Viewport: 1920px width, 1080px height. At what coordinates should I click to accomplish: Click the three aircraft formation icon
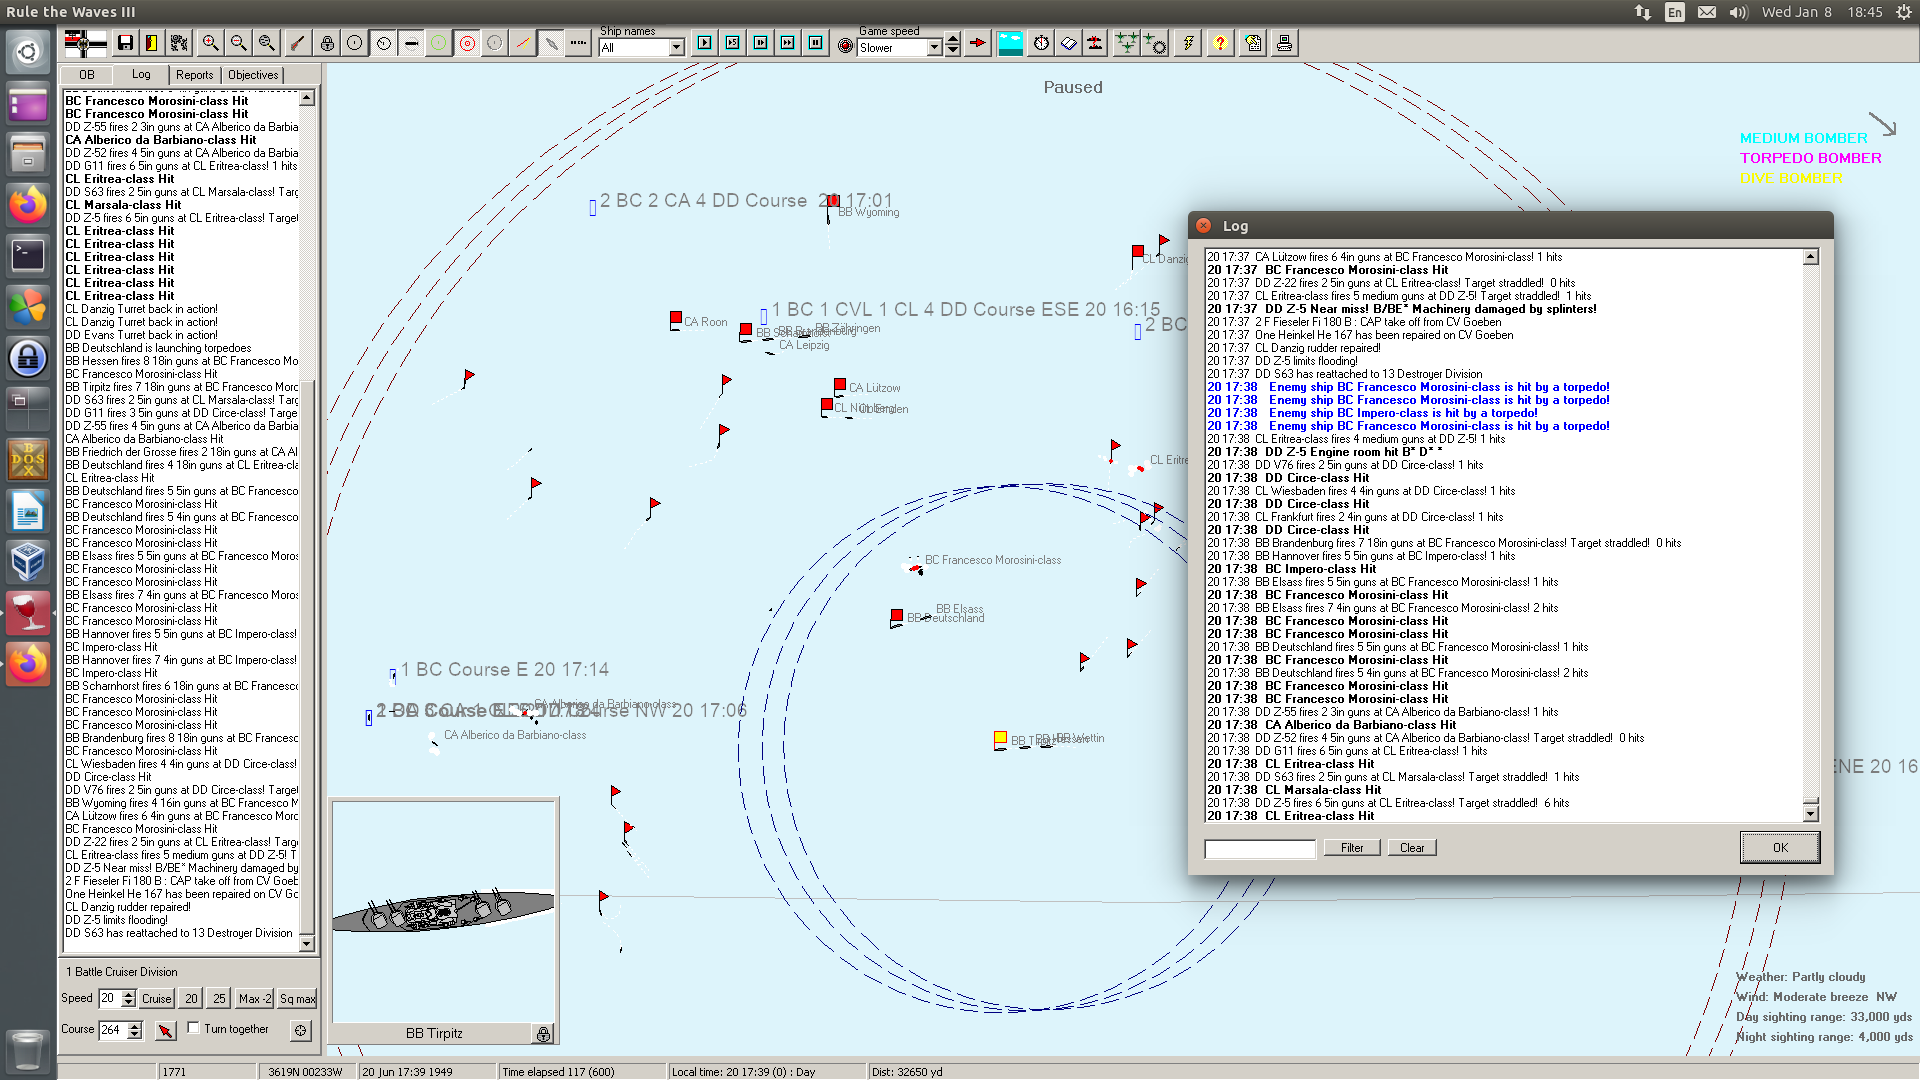coord(1127,43)
